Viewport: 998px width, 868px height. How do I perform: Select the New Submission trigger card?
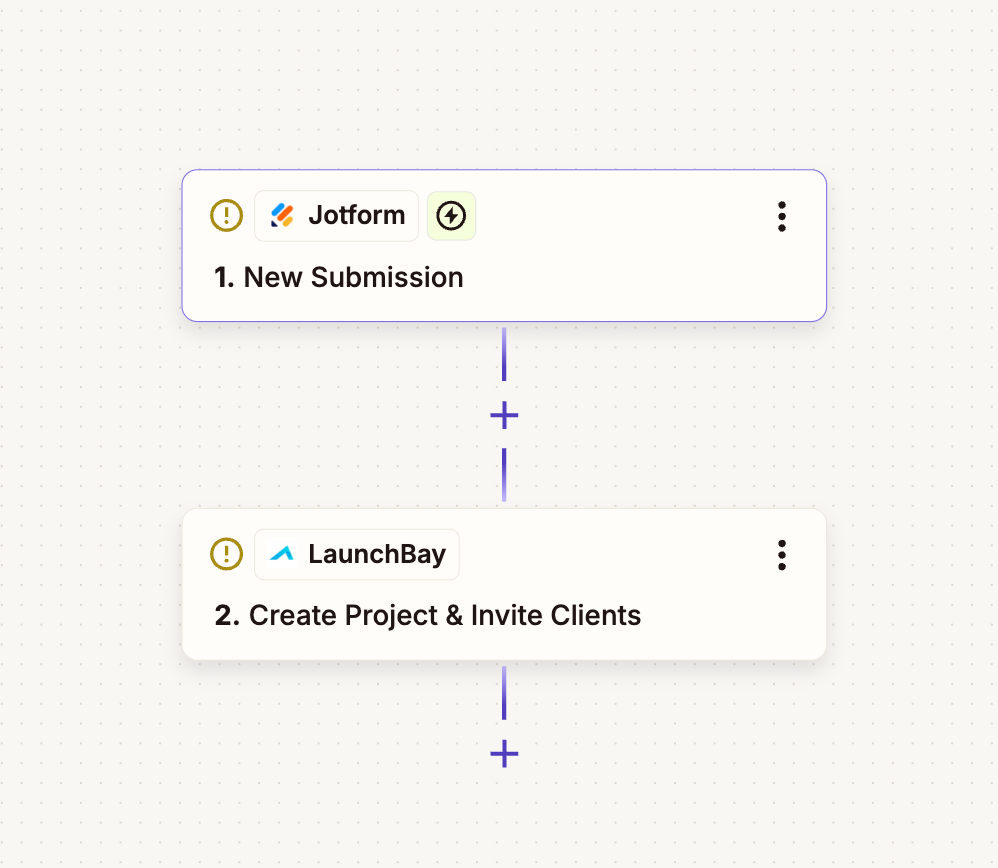[504, 246]
